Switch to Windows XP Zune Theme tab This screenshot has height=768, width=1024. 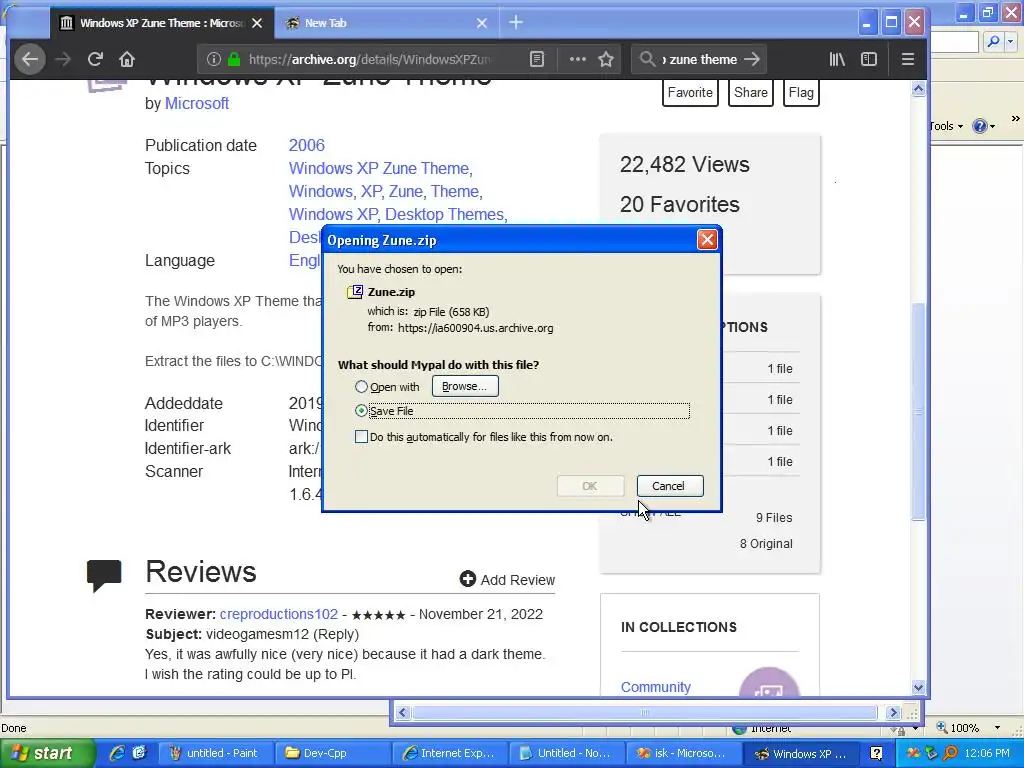click(x=161, y=23)
